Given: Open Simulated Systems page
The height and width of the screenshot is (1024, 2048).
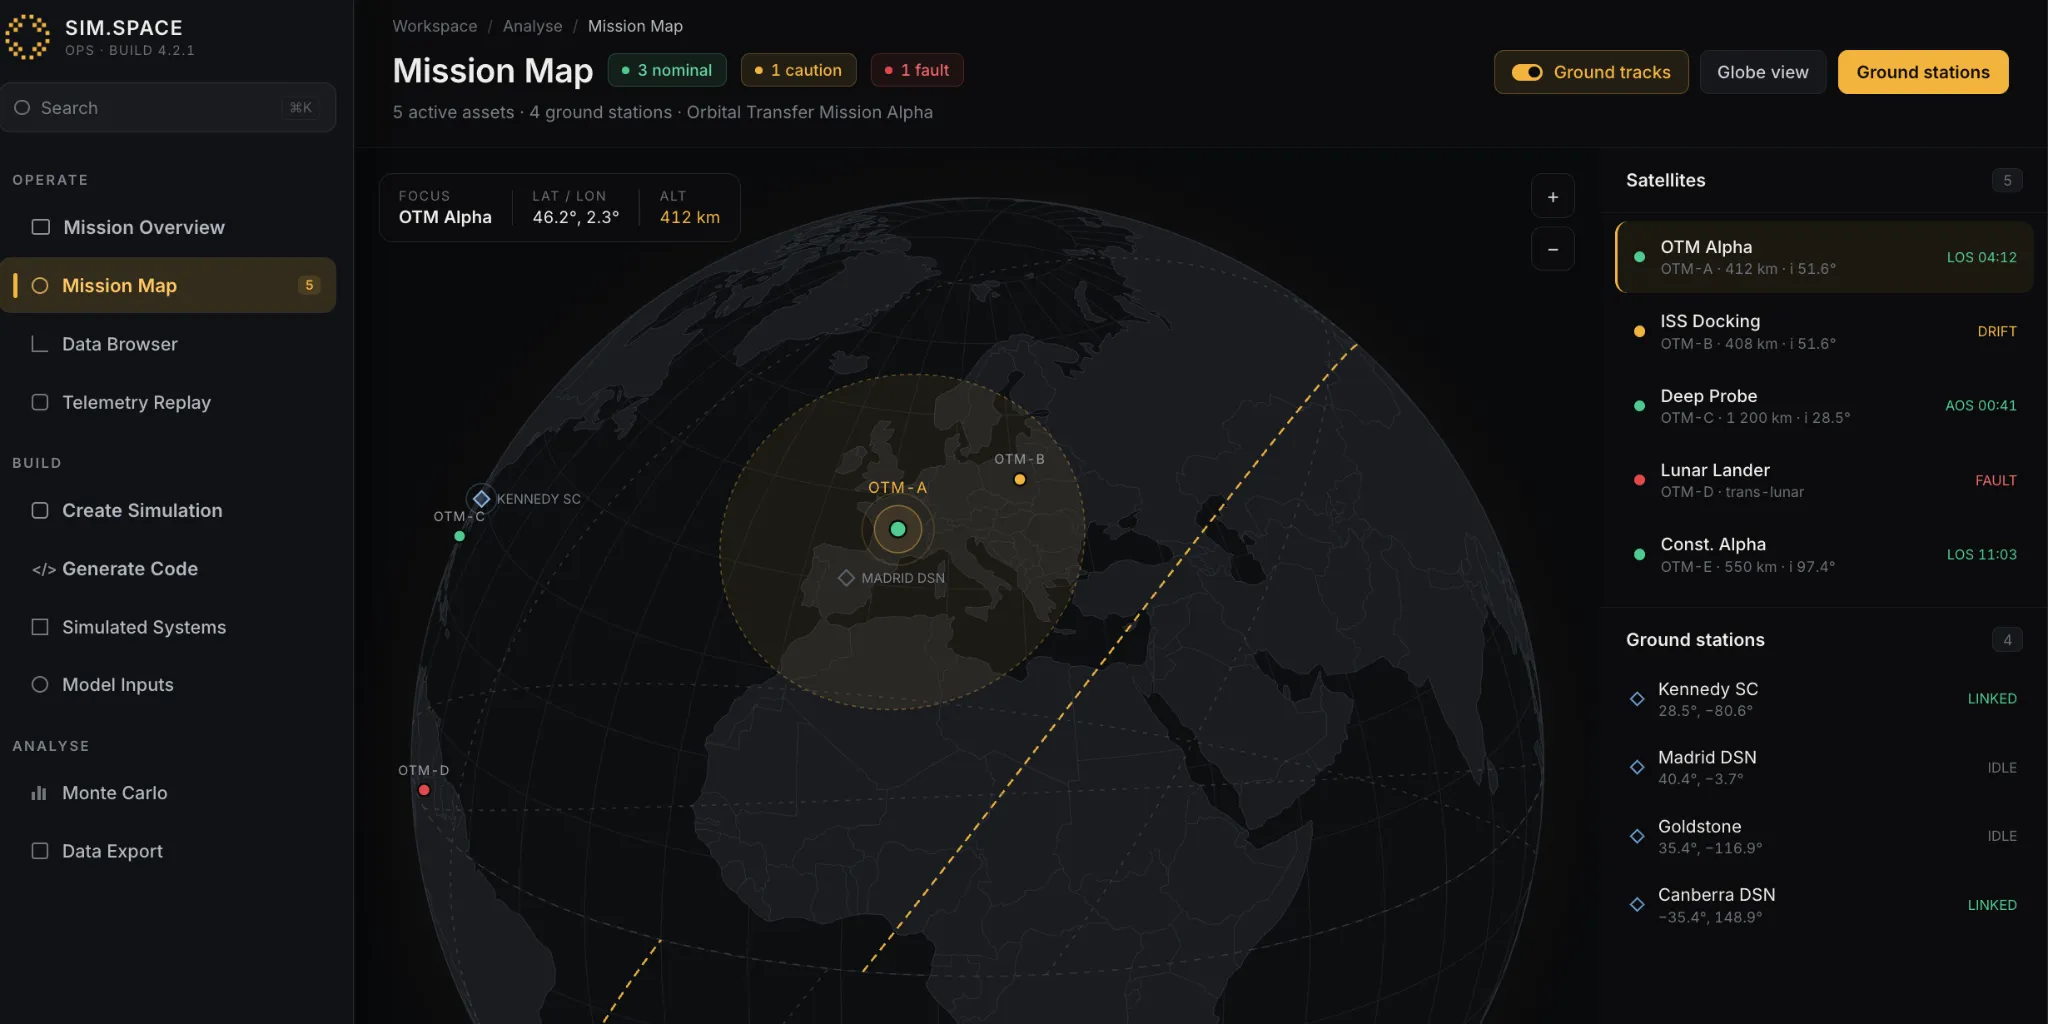Looking at the screenshot, I should [x=168, y=627].
